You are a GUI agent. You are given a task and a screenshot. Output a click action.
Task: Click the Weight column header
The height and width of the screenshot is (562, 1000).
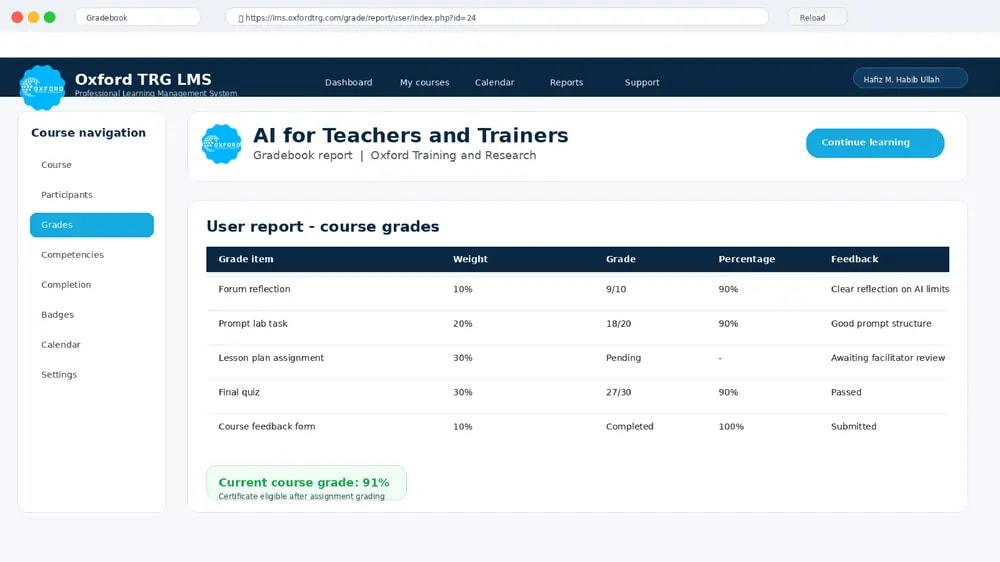pos(470,259)
